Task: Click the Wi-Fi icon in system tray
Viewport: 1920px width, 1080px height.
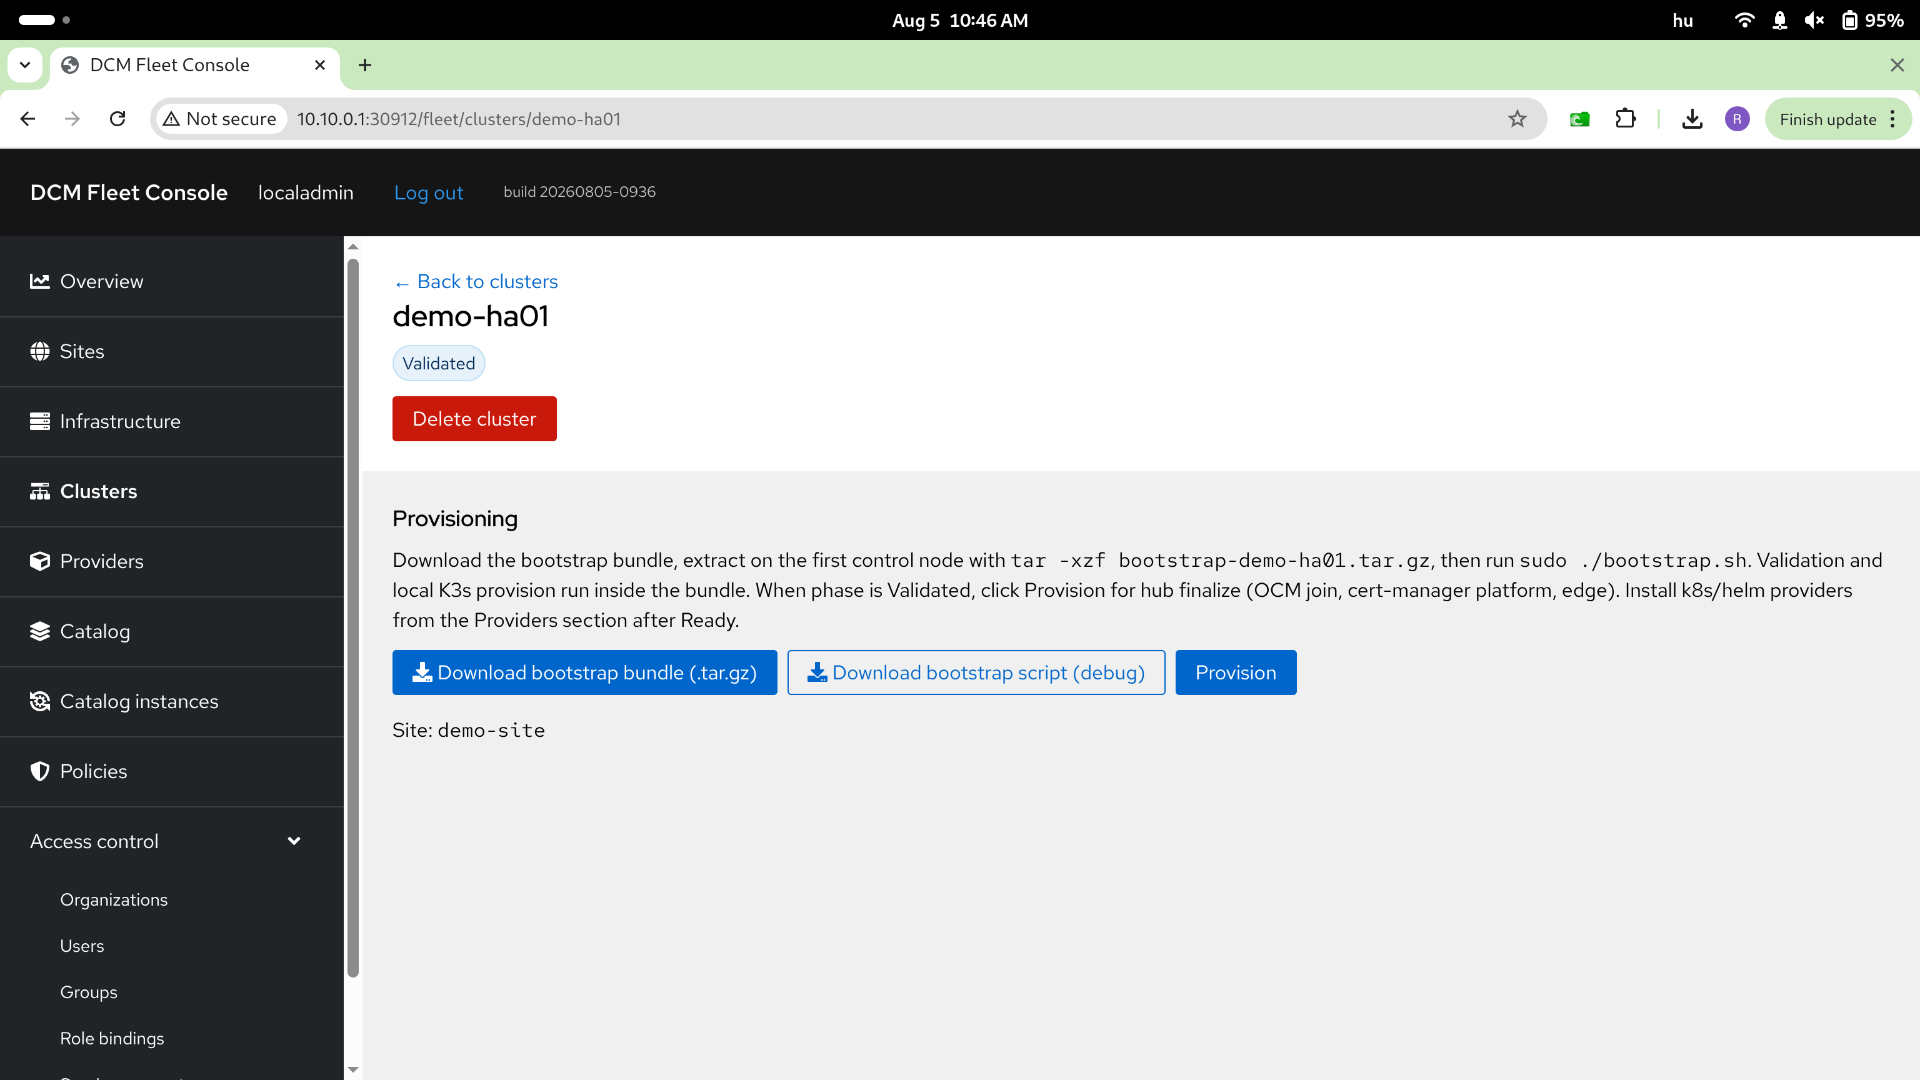Action: click(x=1745, y=20)
